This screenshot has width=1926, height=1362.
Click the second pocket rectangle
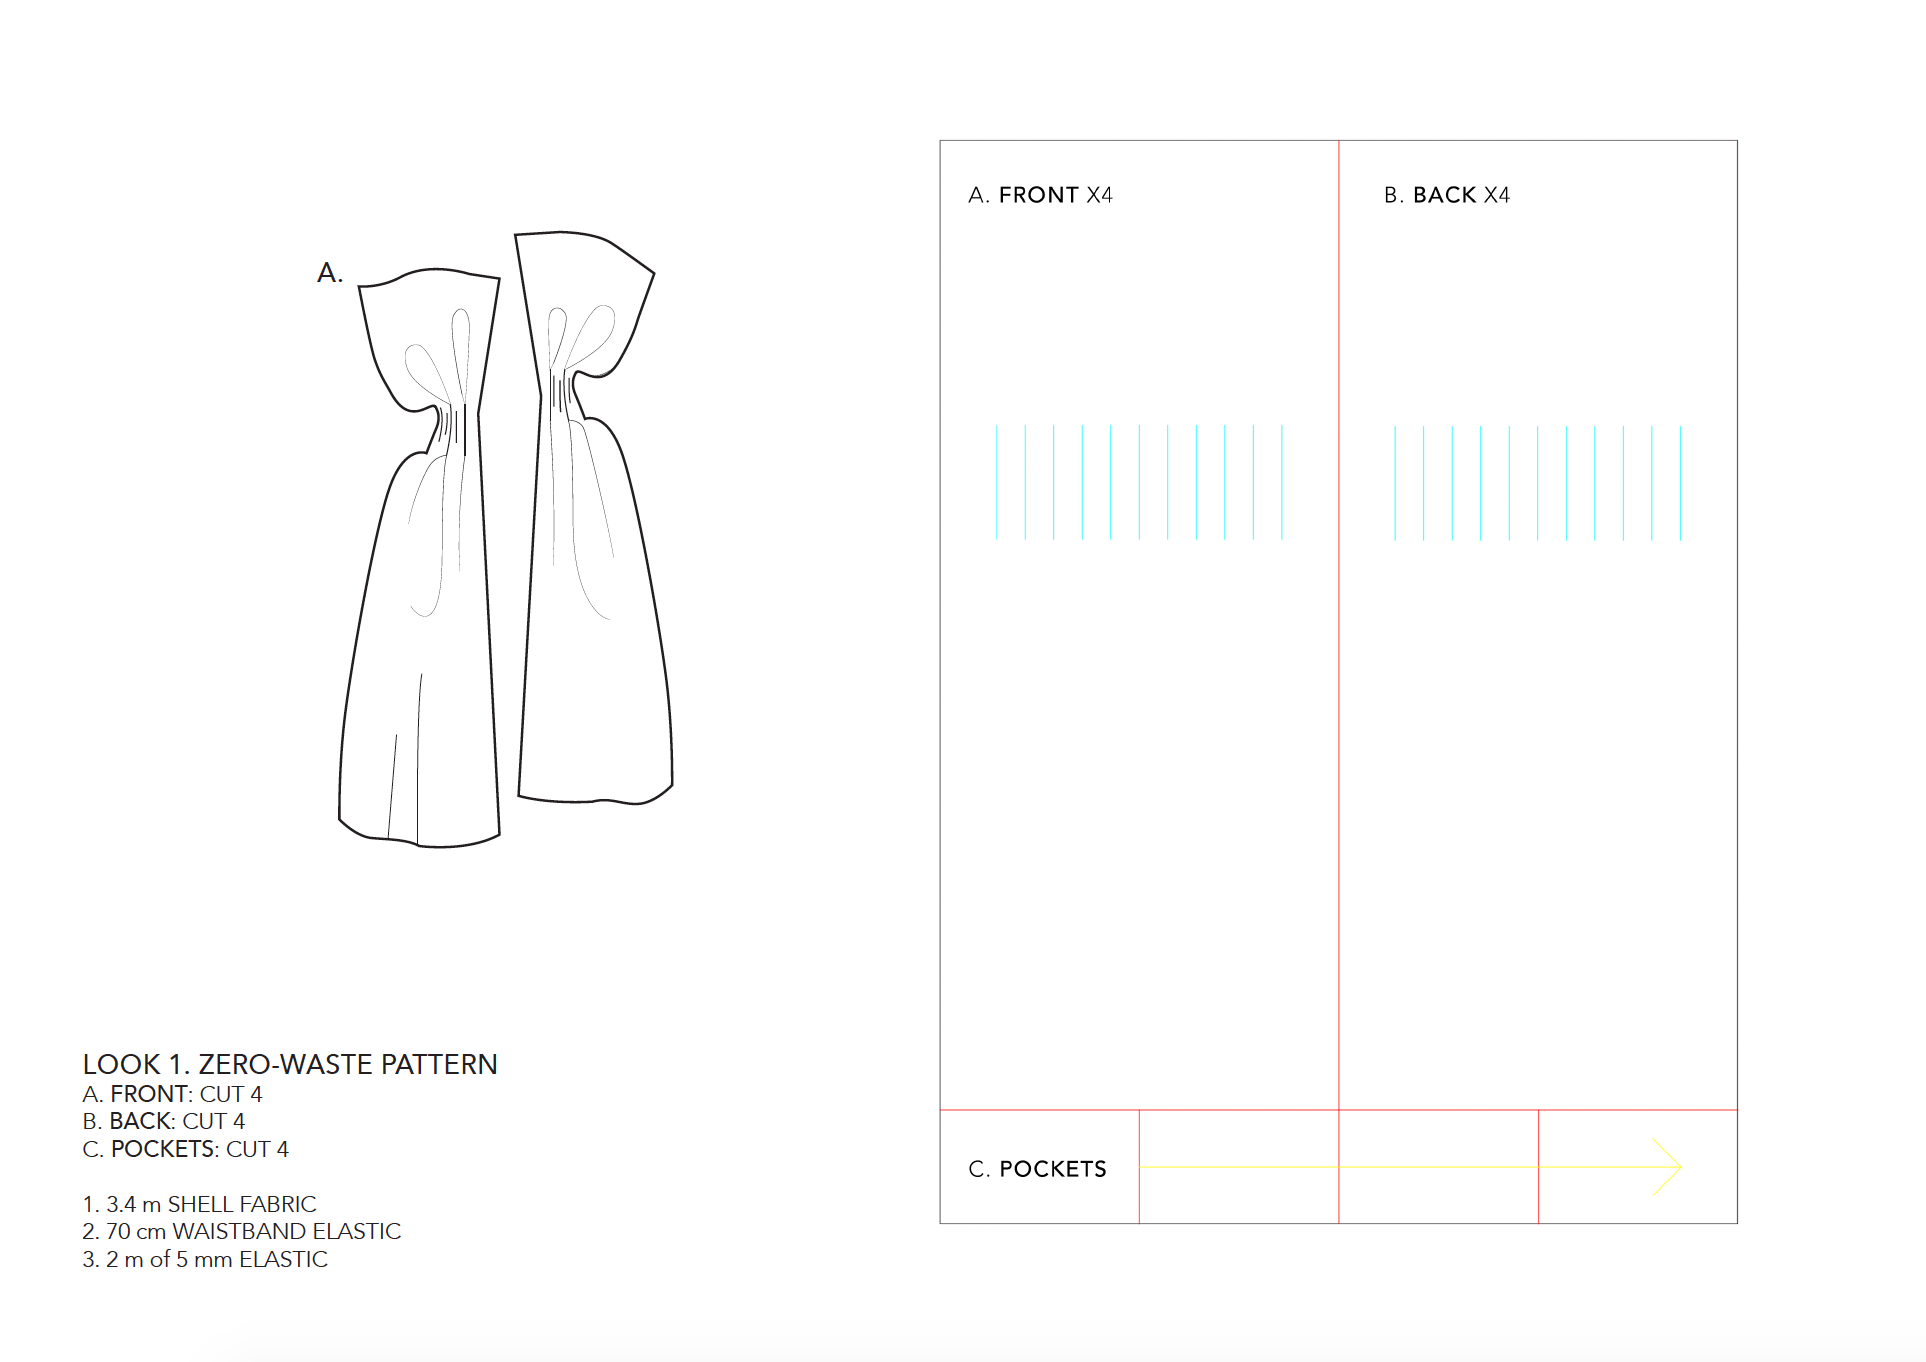click(x=1238, y=1190)
